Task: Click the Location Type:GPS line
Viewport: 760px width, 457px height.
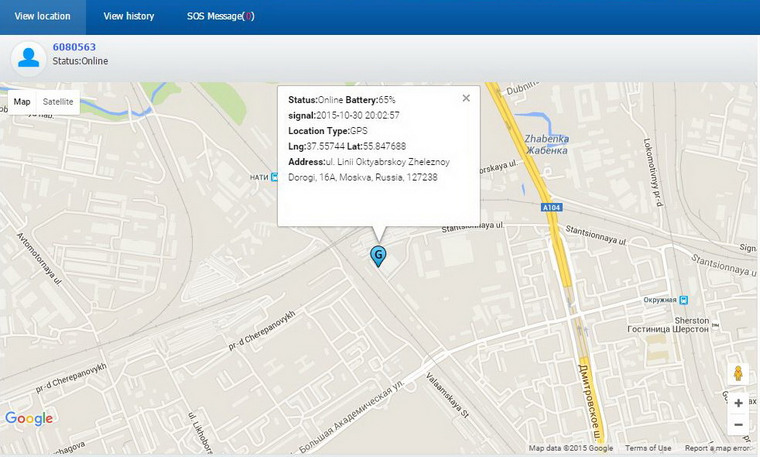Action: point(328,131)
